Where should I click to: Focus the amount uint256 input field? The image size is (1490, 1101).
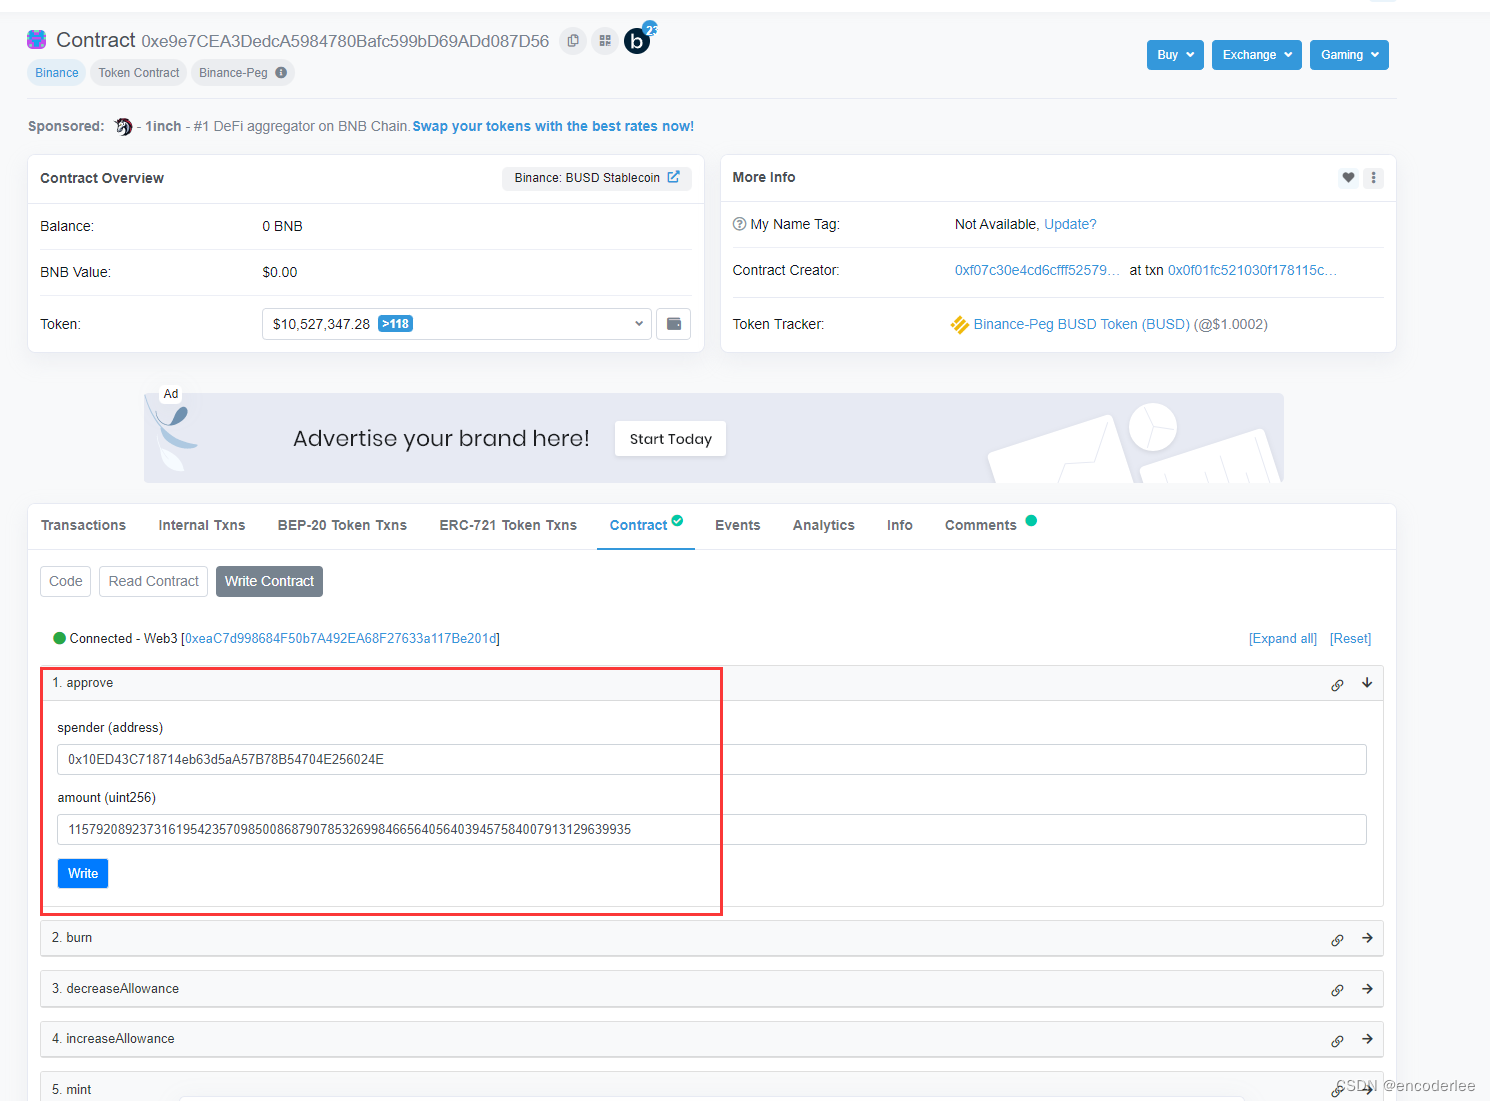pyautogui.click(x=712, y=829)
